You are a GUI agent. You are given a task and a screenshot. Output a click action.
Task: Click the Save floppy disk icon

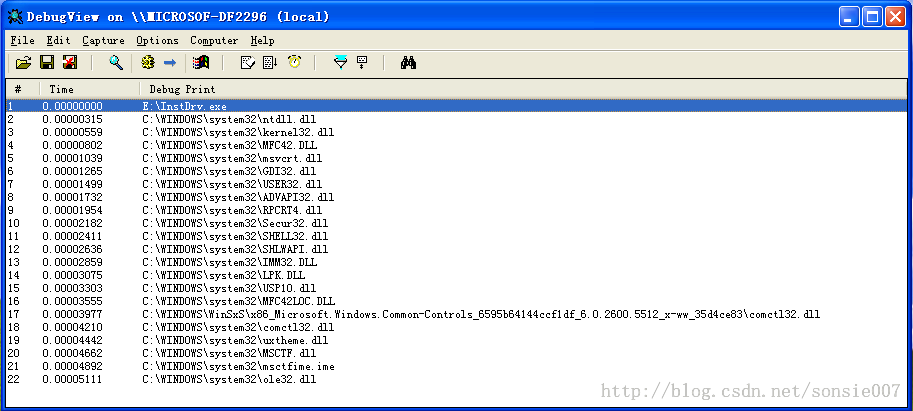click(47, 62)
